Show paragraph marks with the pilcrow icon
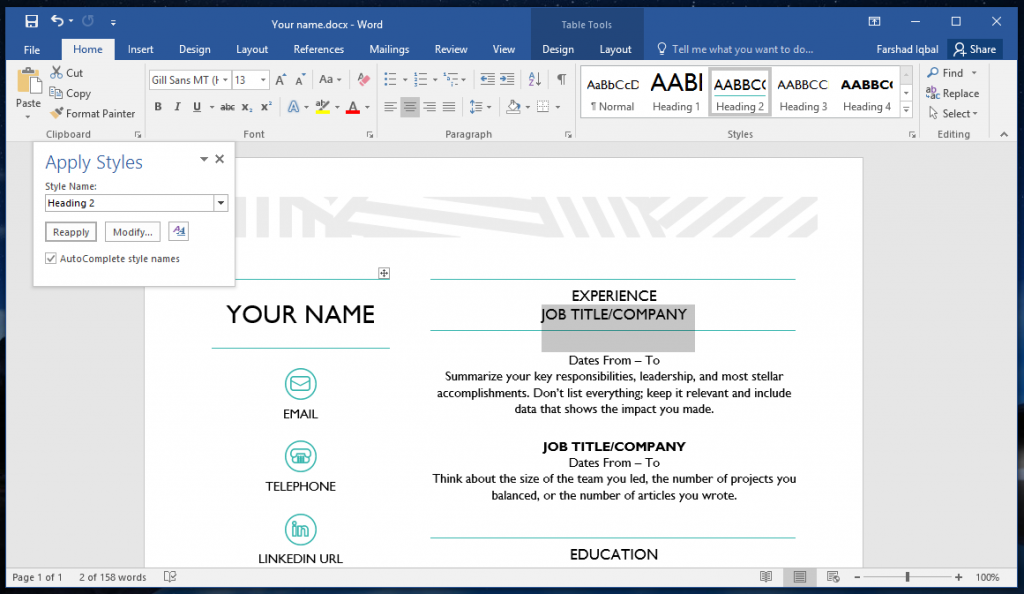The width and height of the screenshot is (1024, 594). click(562, 79)
